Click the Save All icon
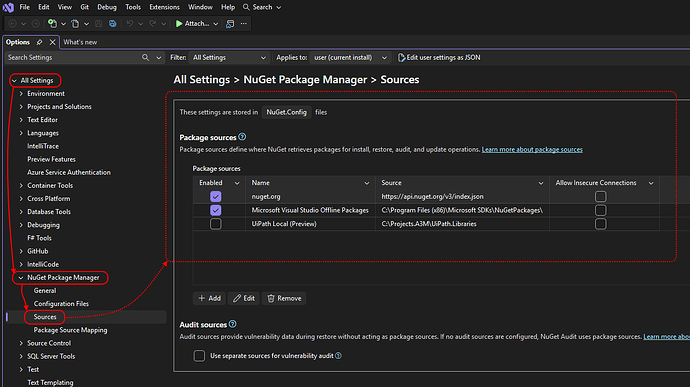 point(113,24)
